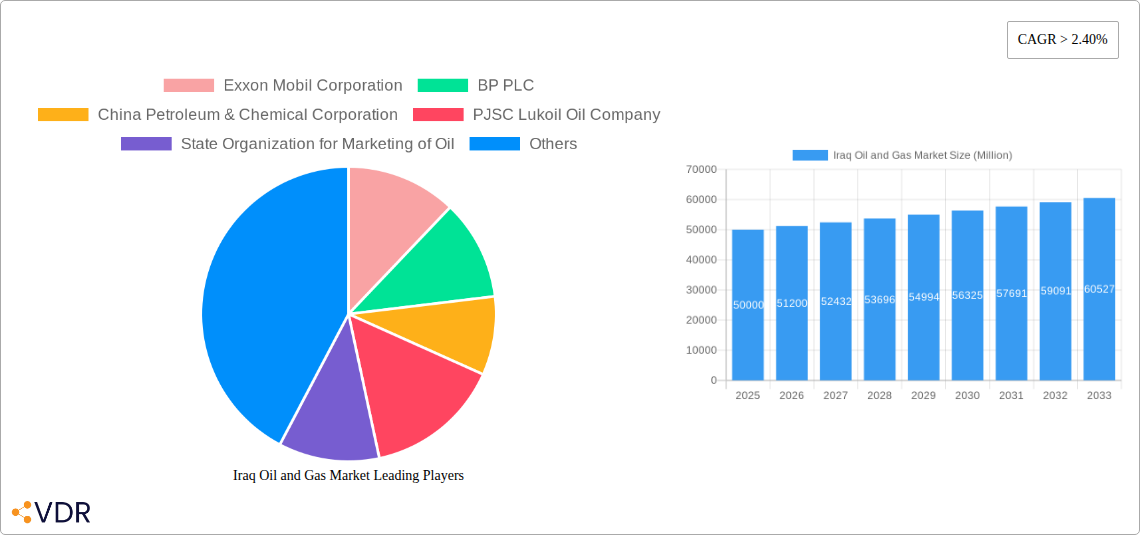Toggle PJSC Lukoil Oil Company label

(x=566, y=114)
